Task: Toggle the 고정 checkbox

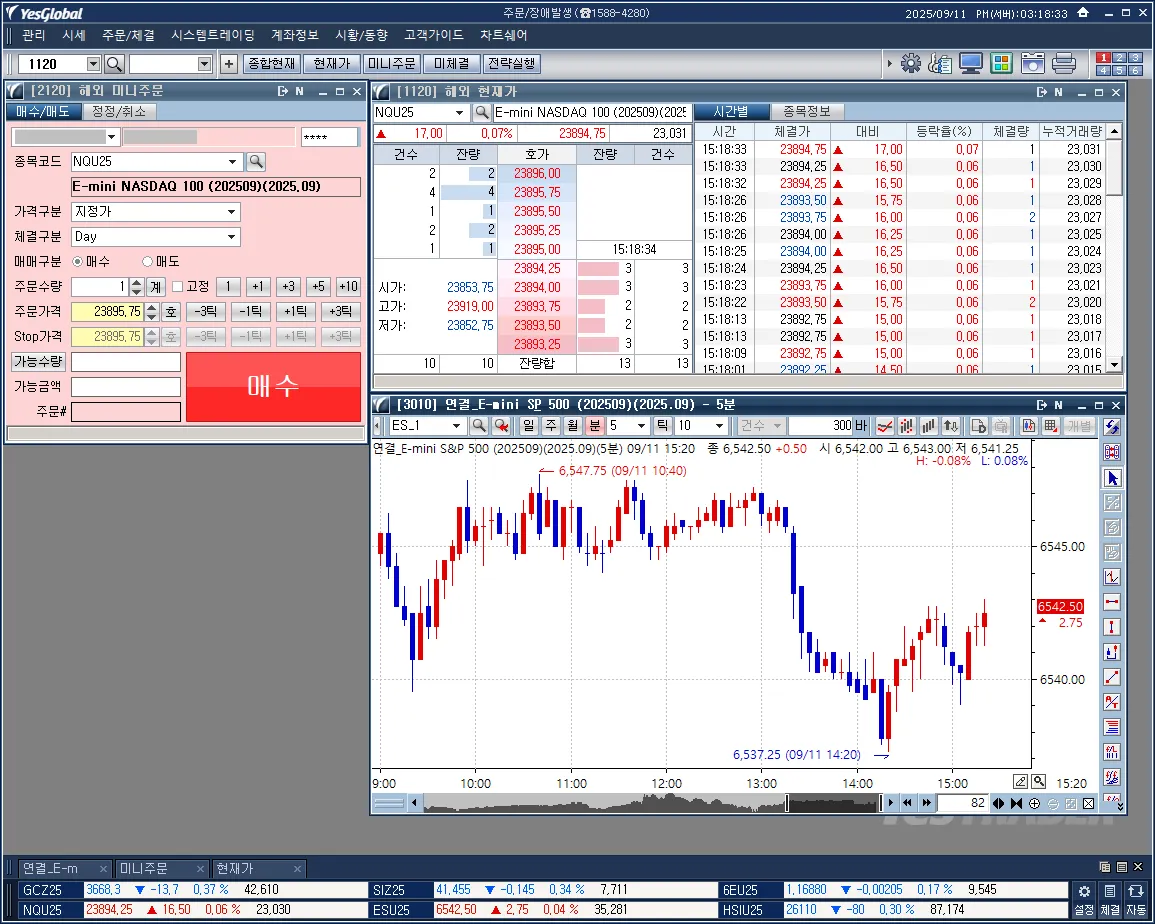Action: [178, 287]
